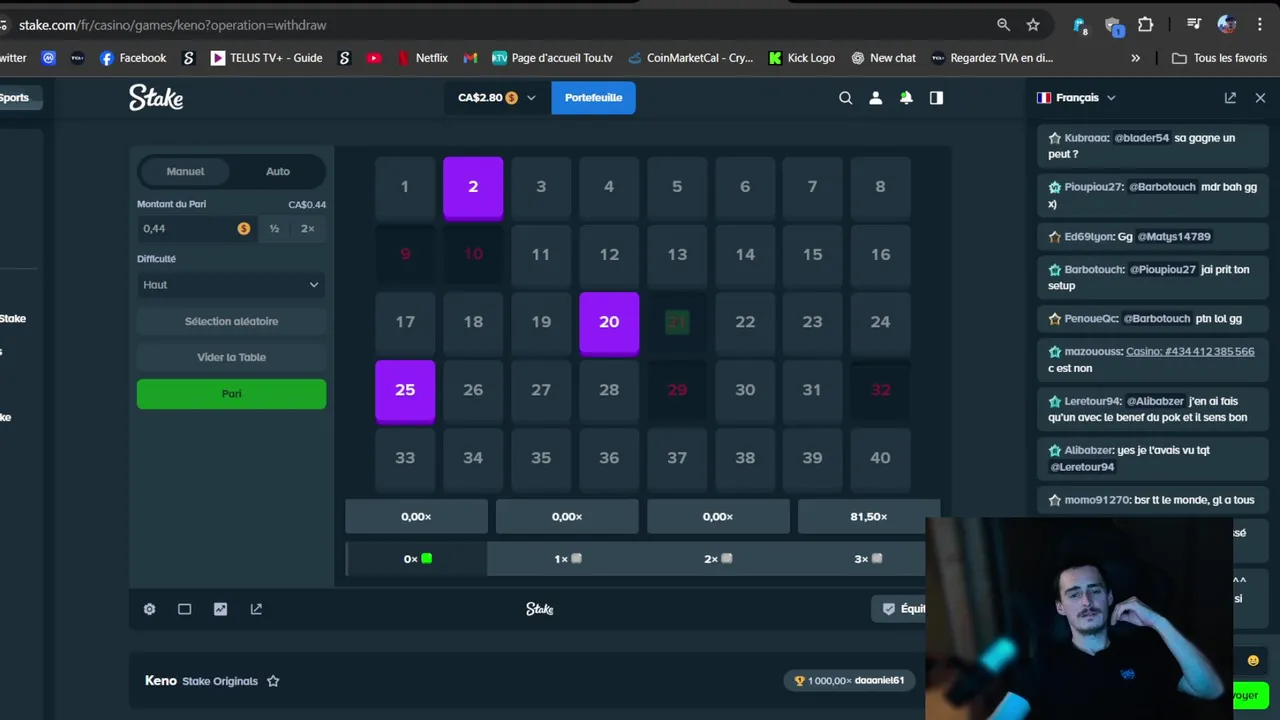Viewport: 1280px width, 720px height.
Task: Double the bet with 2× button
Action: coord(308,228)
